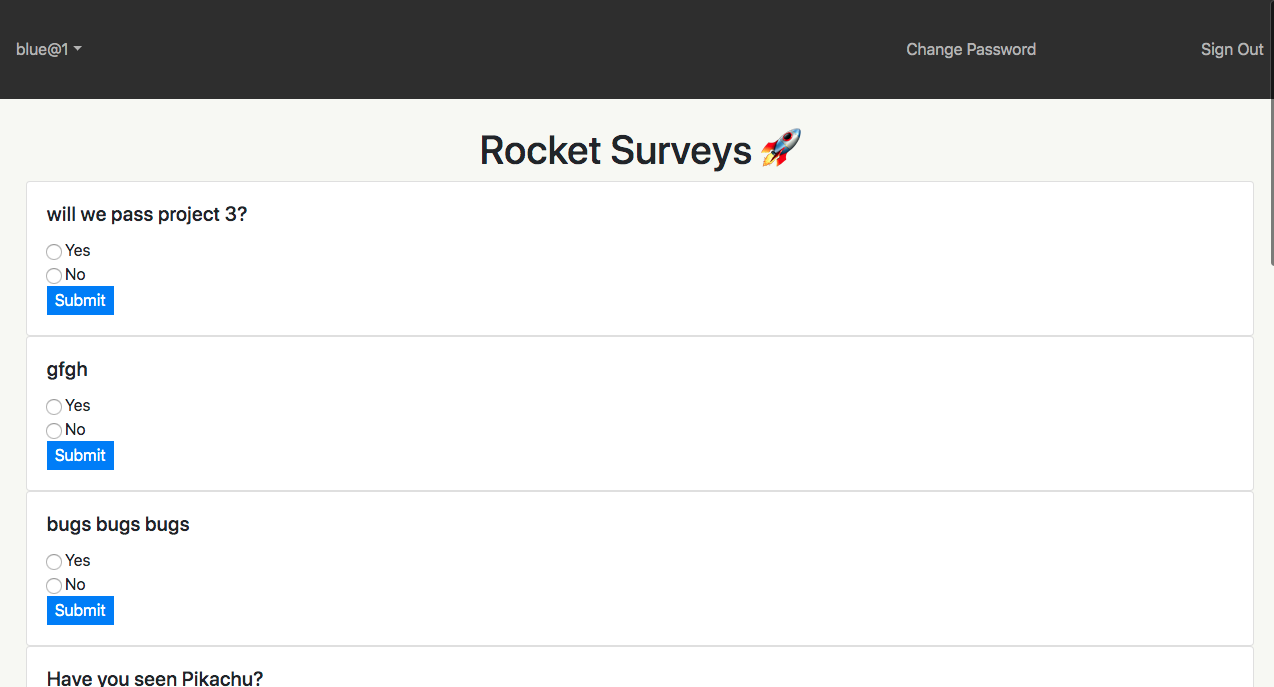The height and width of the screenshot is (687, 1274).
Task: Open the Change Password page
Action: (970, 49)
